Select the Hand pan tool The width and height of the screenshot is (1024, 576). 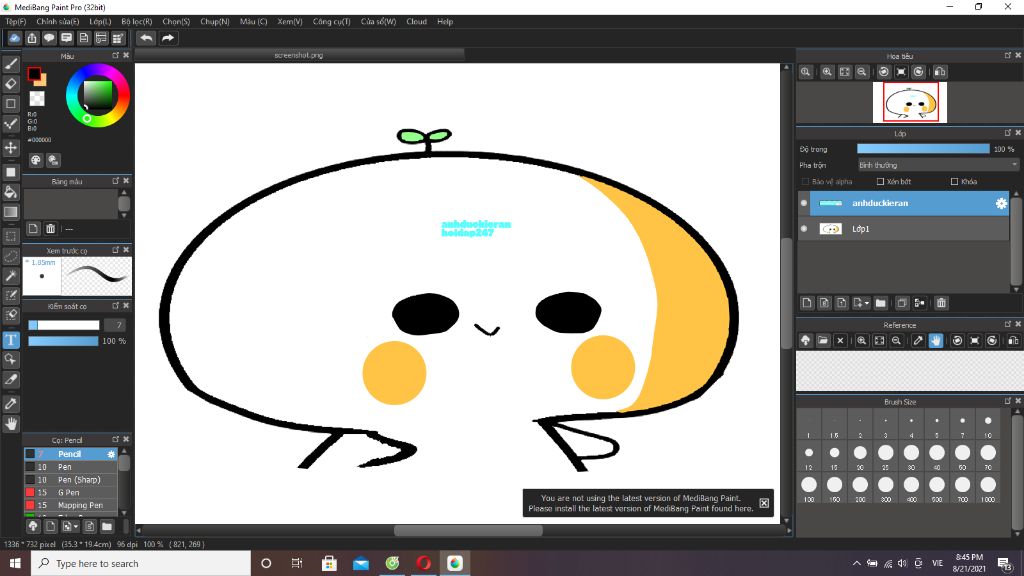click(x=11, y=424)
